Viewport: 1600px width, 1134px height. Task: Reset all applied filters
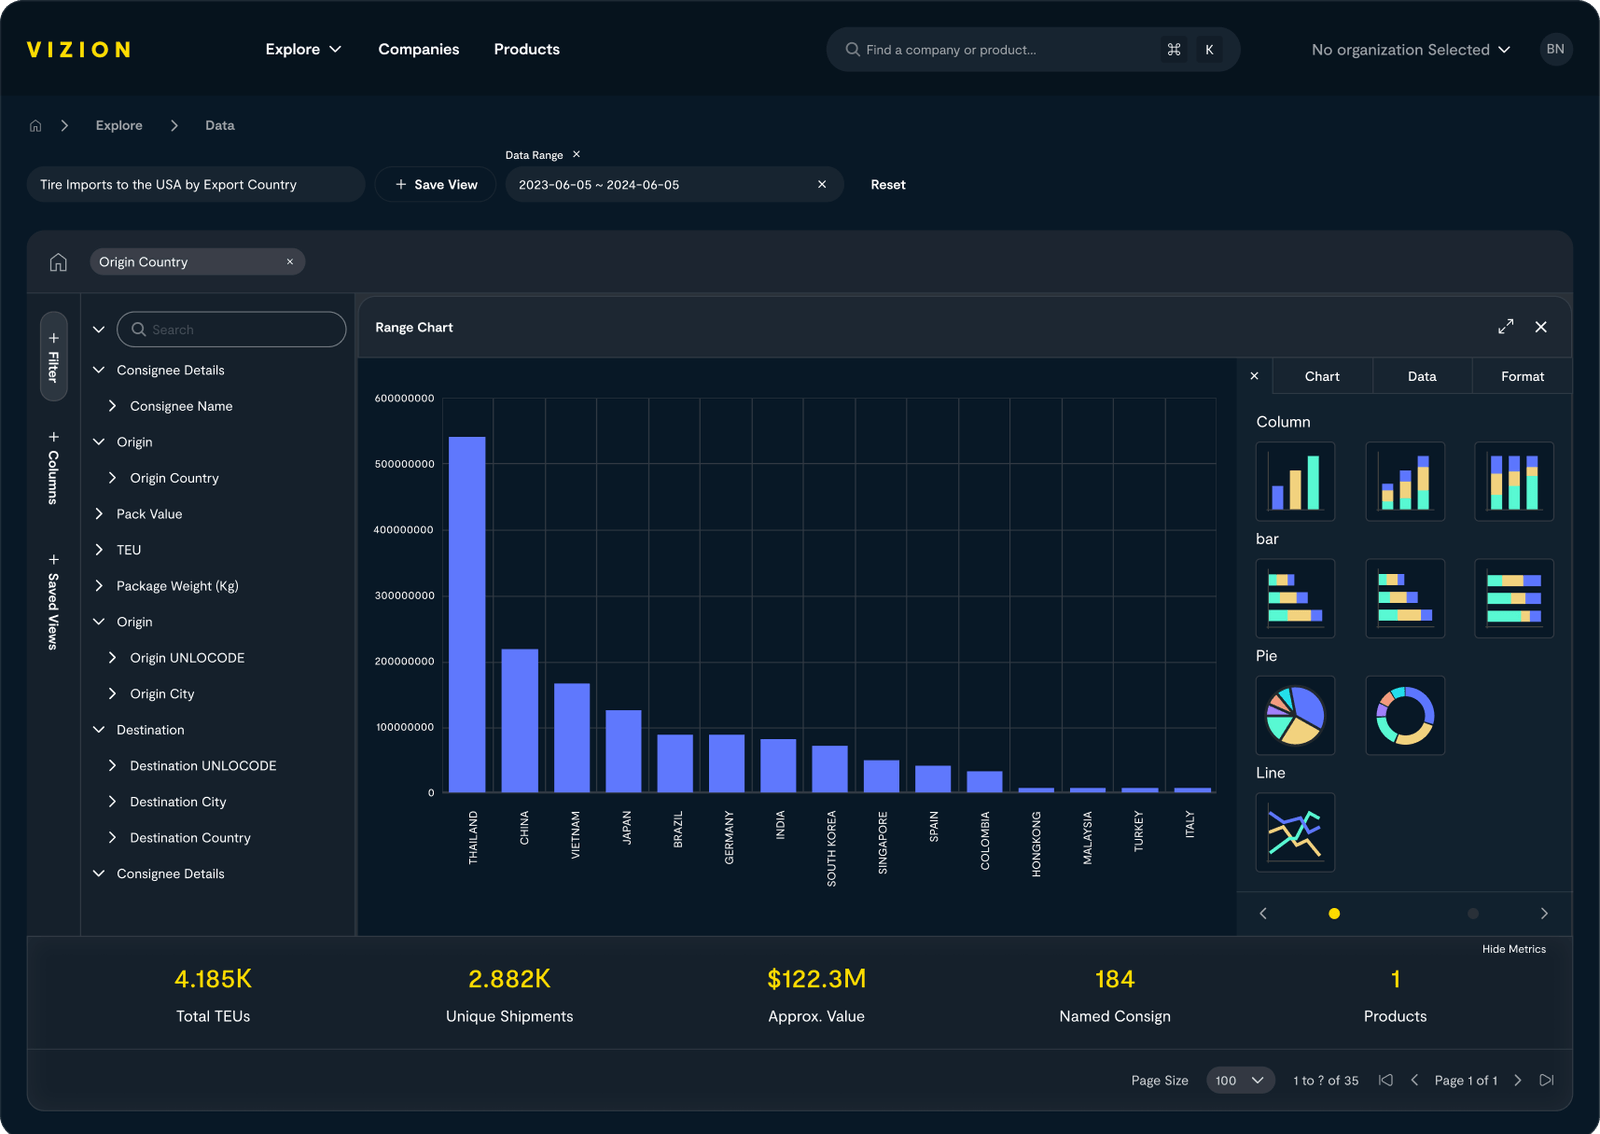[887, 184]
